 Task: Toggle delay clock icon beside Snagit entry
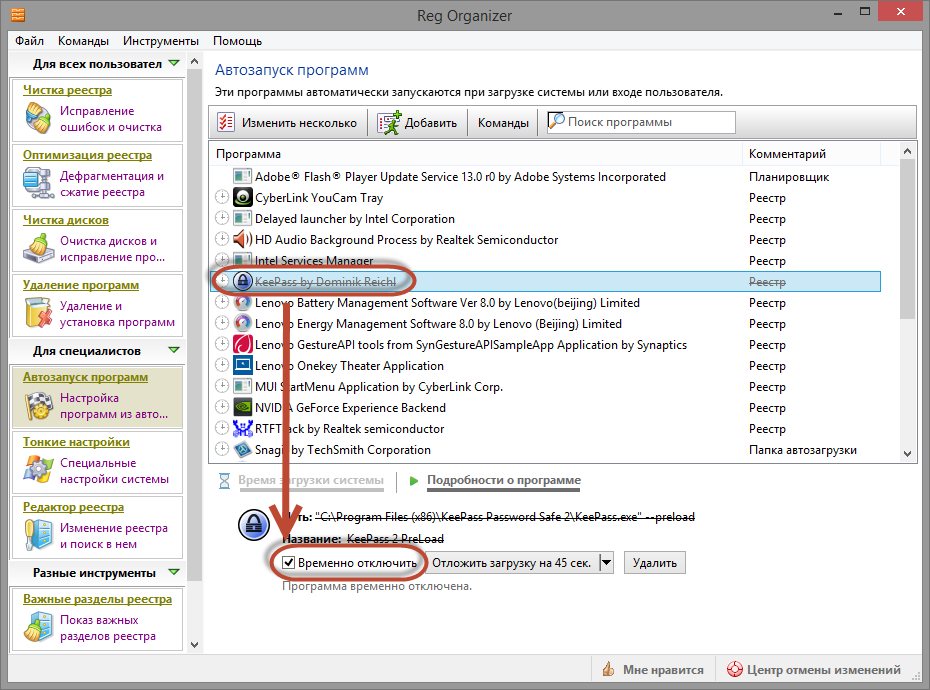click(222, 450)
